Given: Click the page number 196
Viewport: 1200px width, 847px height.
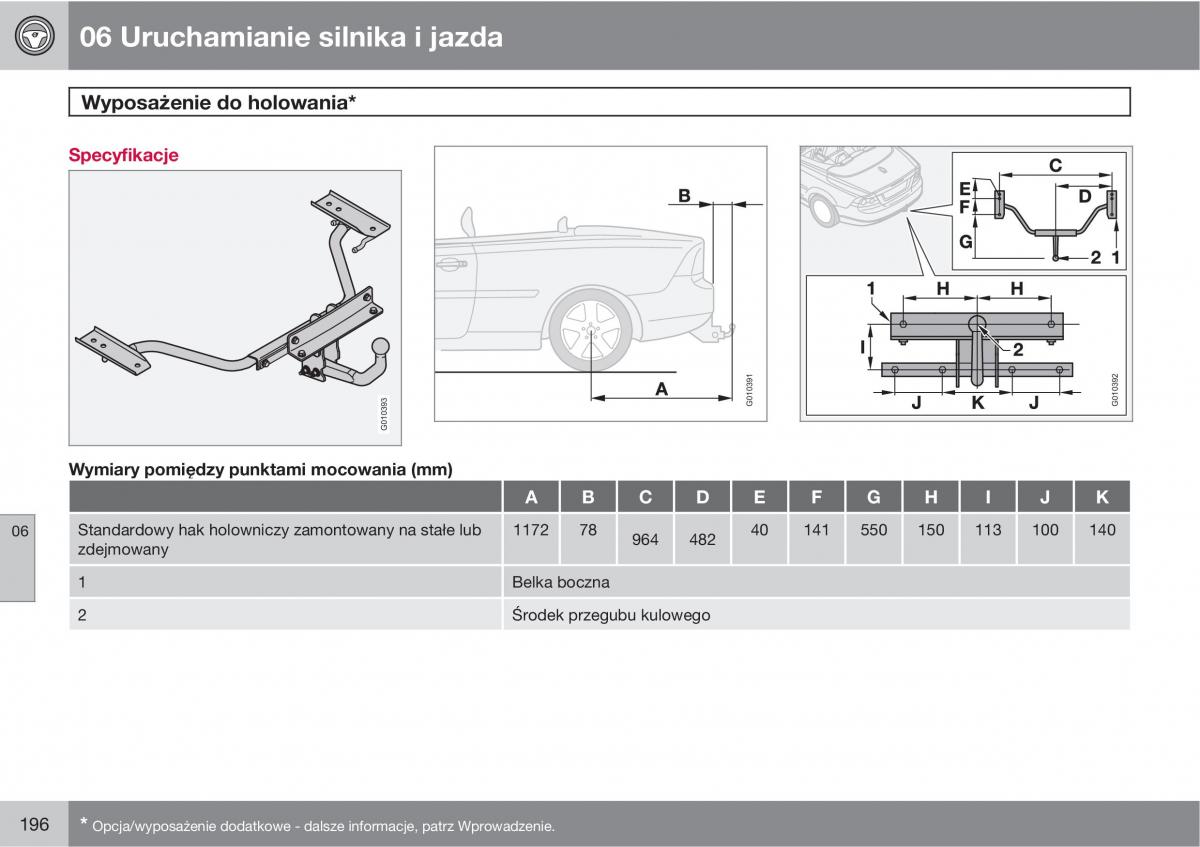Looking at the screenshot, I should tap(34, 824).
